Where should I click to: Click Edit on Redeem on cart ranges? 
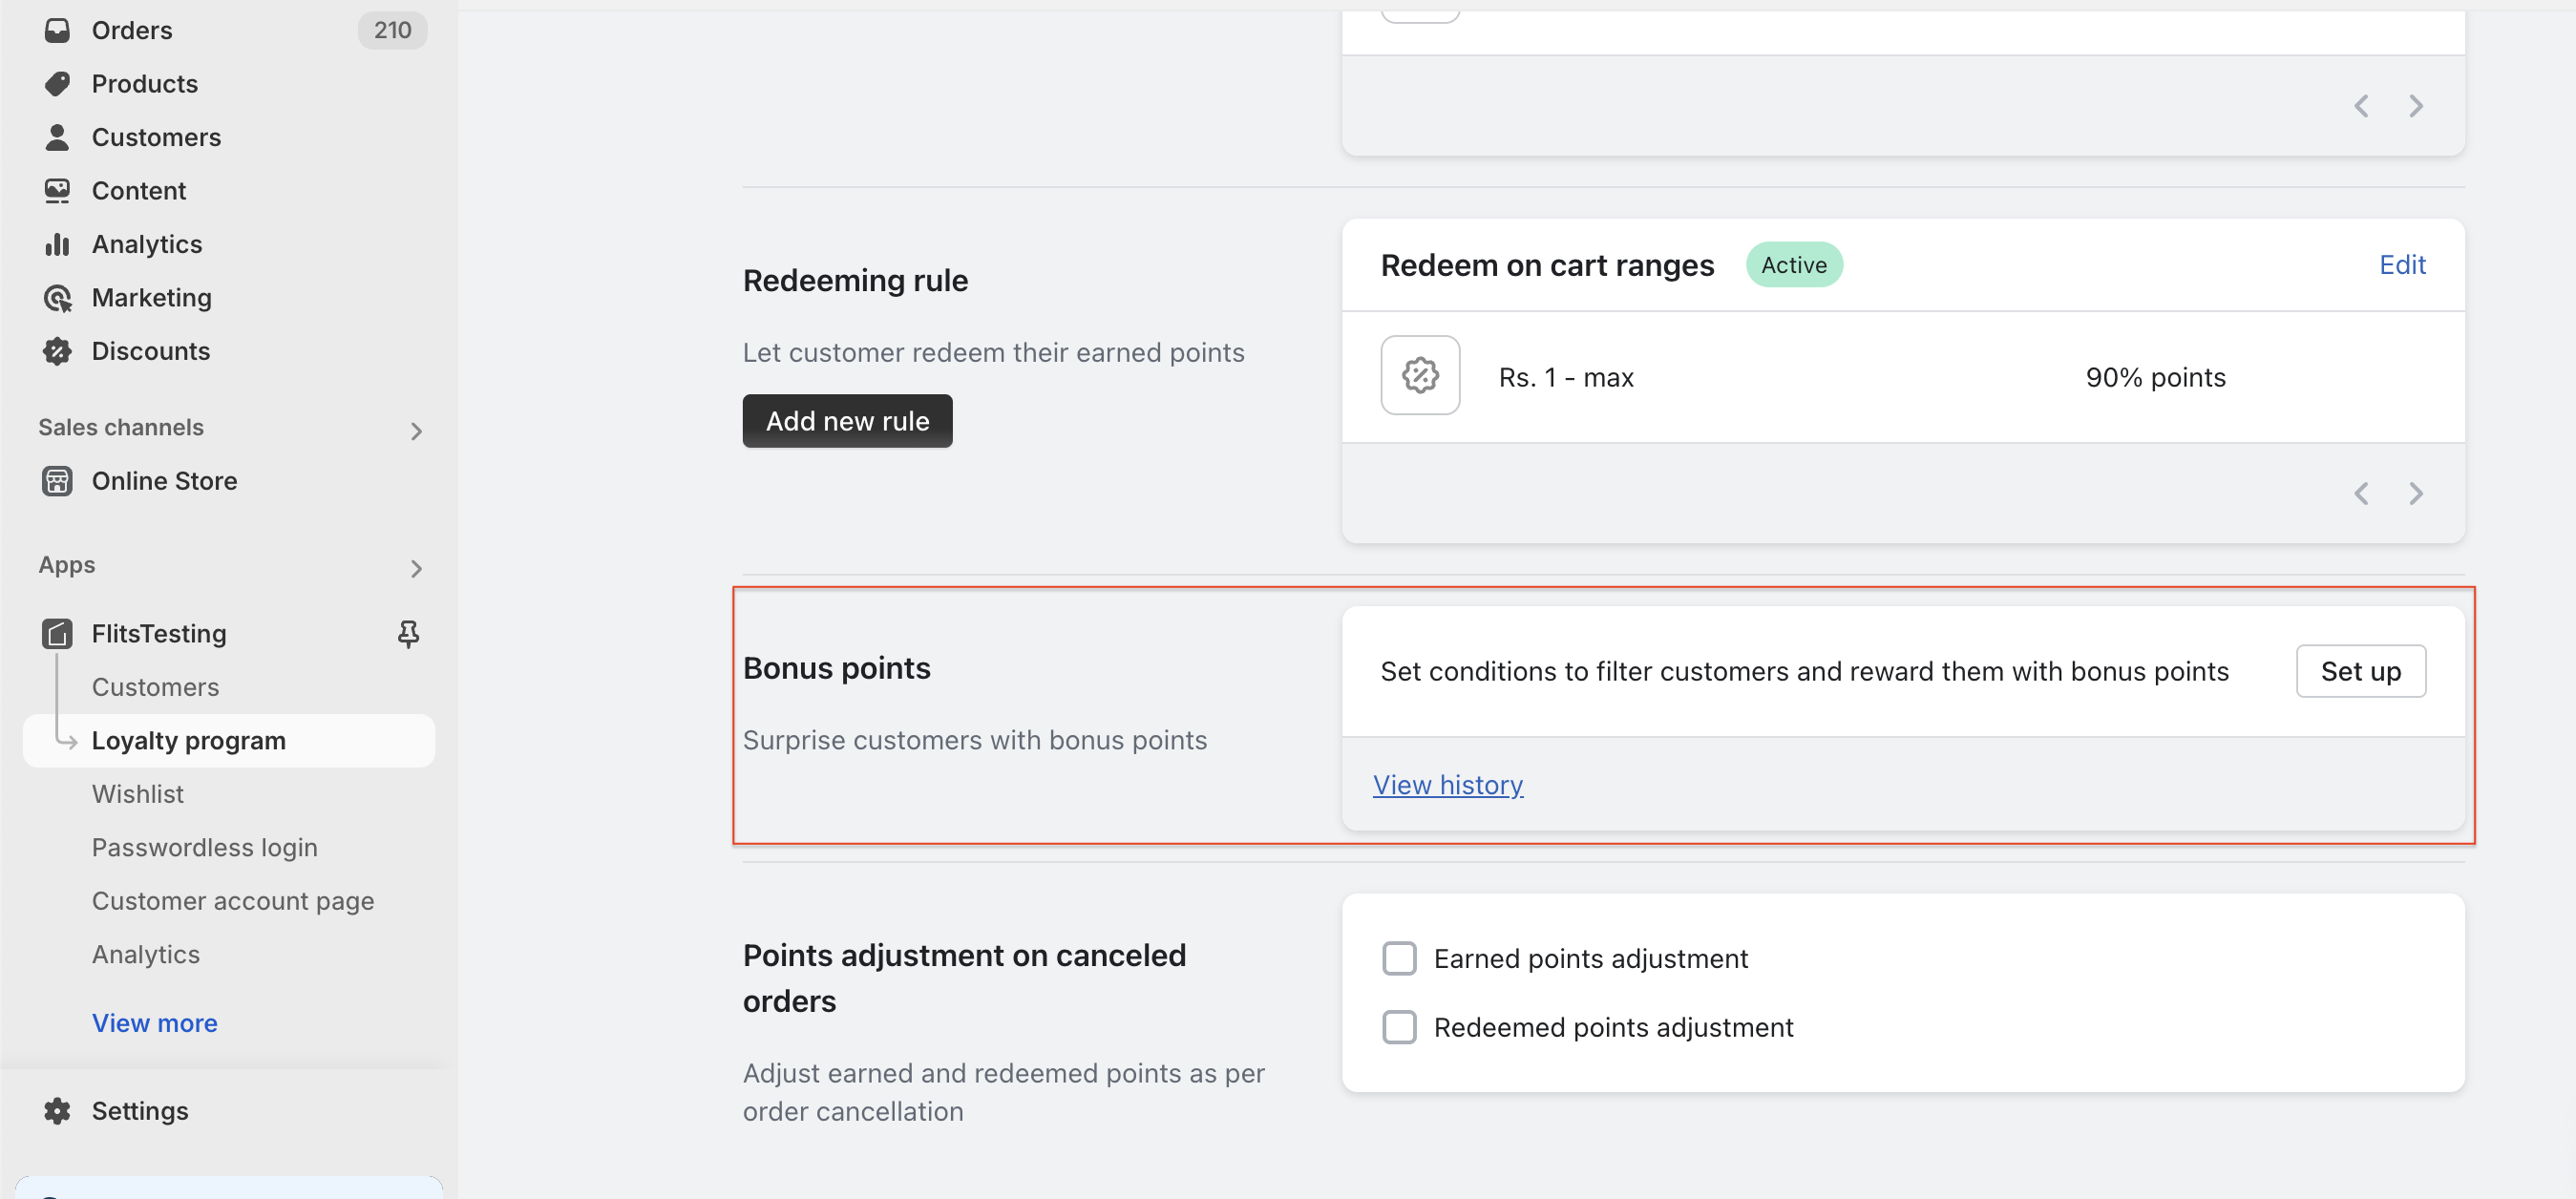tap(2402, 265)
